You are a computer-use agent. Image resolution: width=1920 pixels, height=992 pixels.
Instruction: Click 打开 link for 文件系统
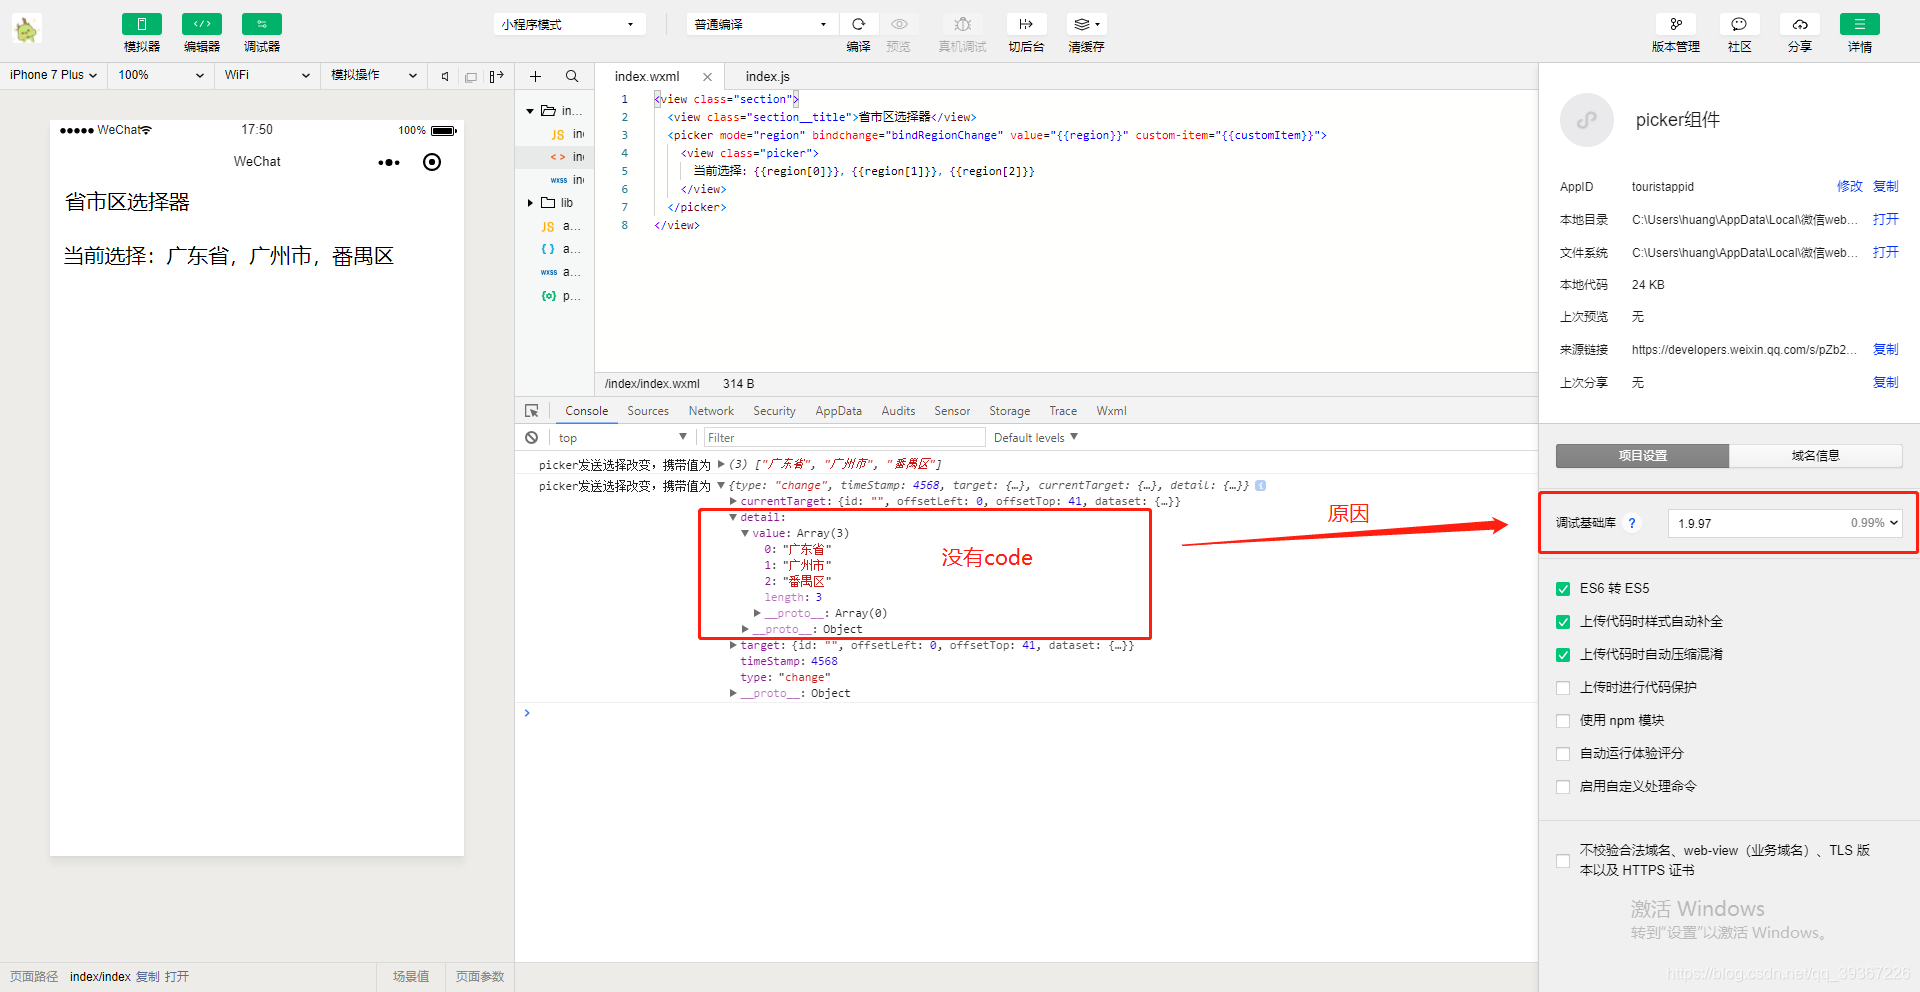1885,253
